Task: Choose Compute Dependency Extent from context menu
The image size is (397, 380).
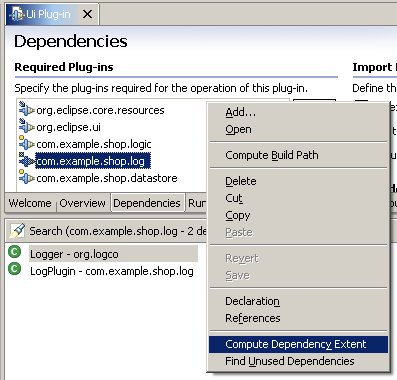Action: (x=298, y=344)
